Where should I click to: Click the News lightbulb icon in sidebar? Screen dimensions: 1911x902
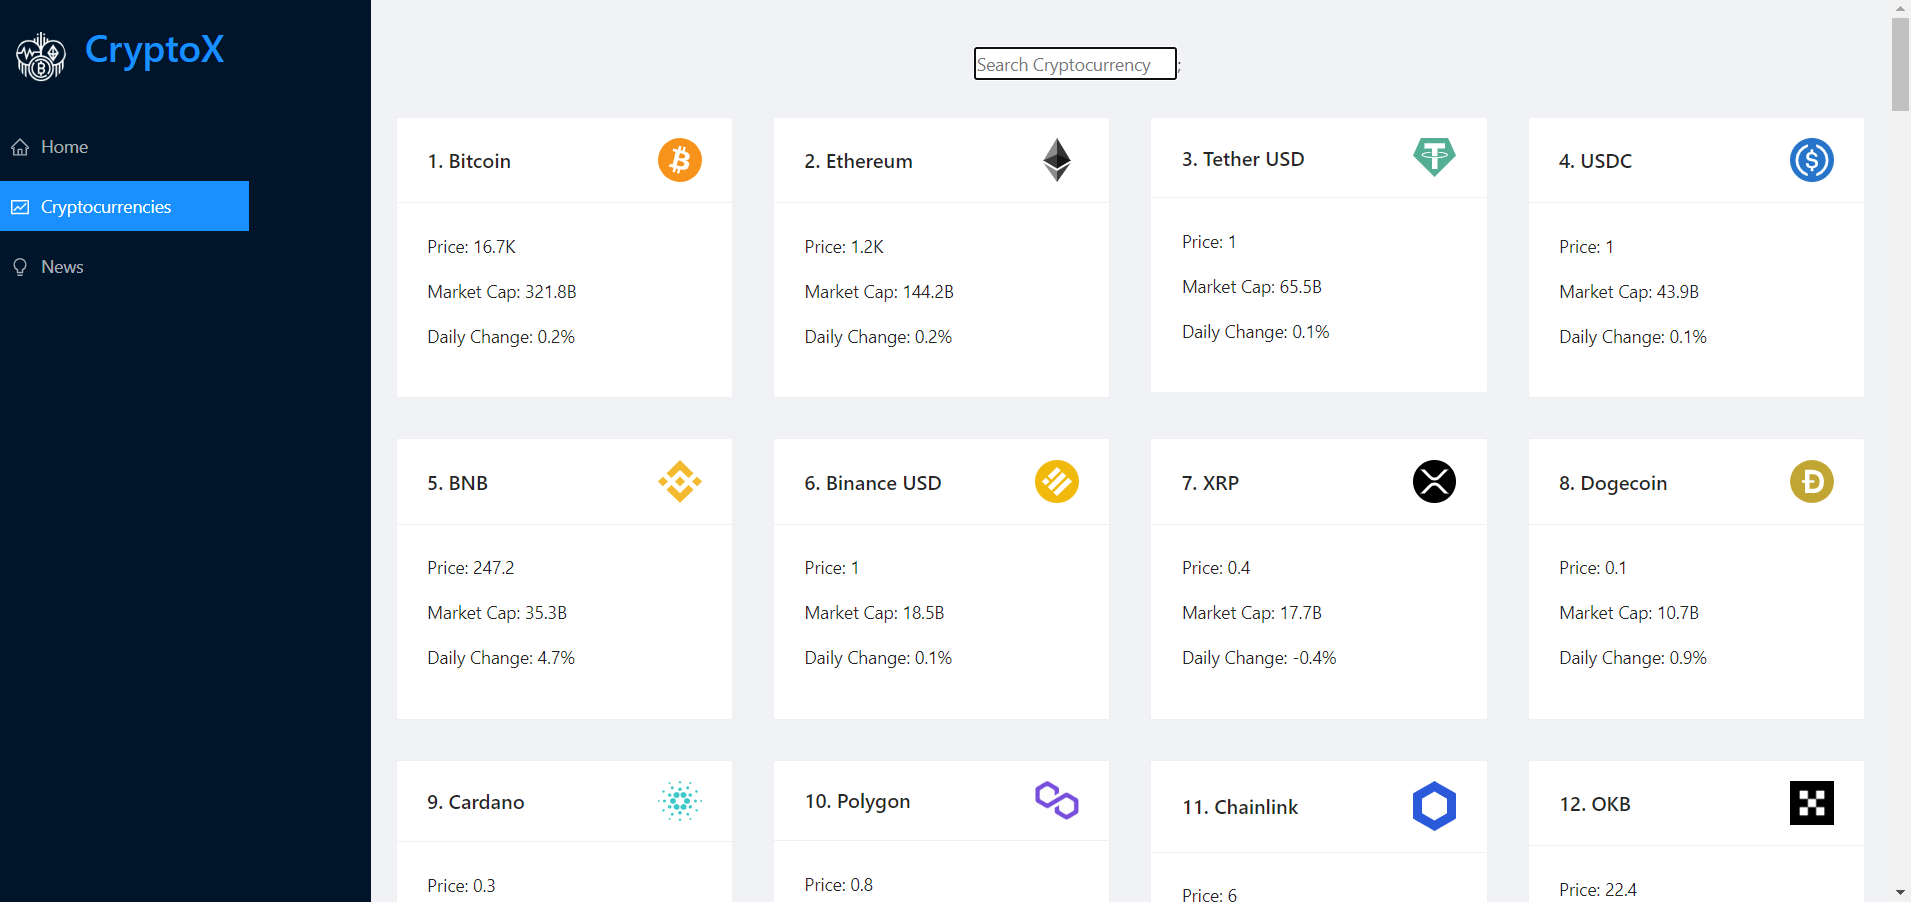20,267
